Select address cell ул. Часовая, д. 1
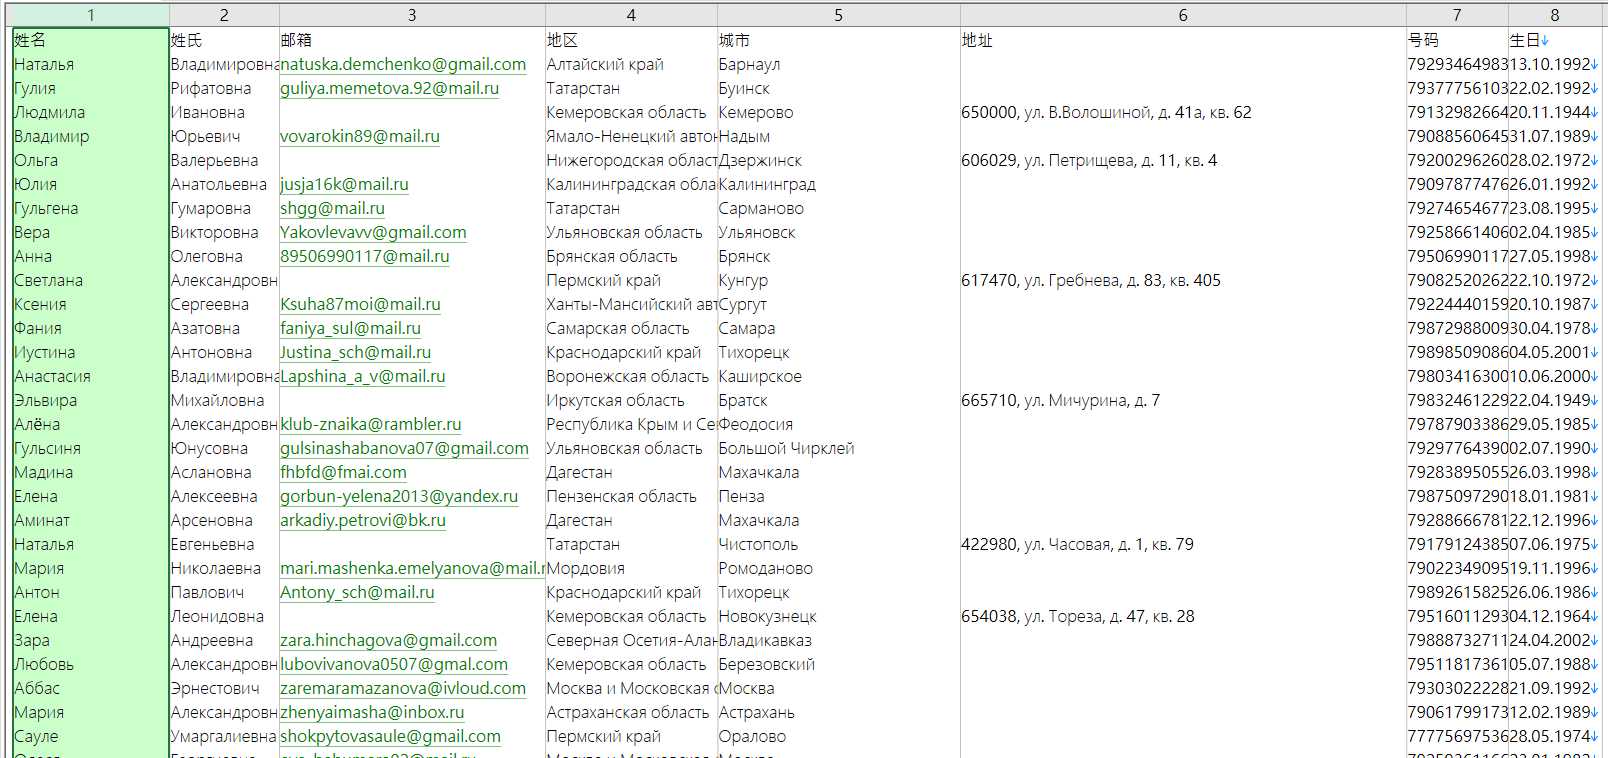 [x=1183, y=544]
